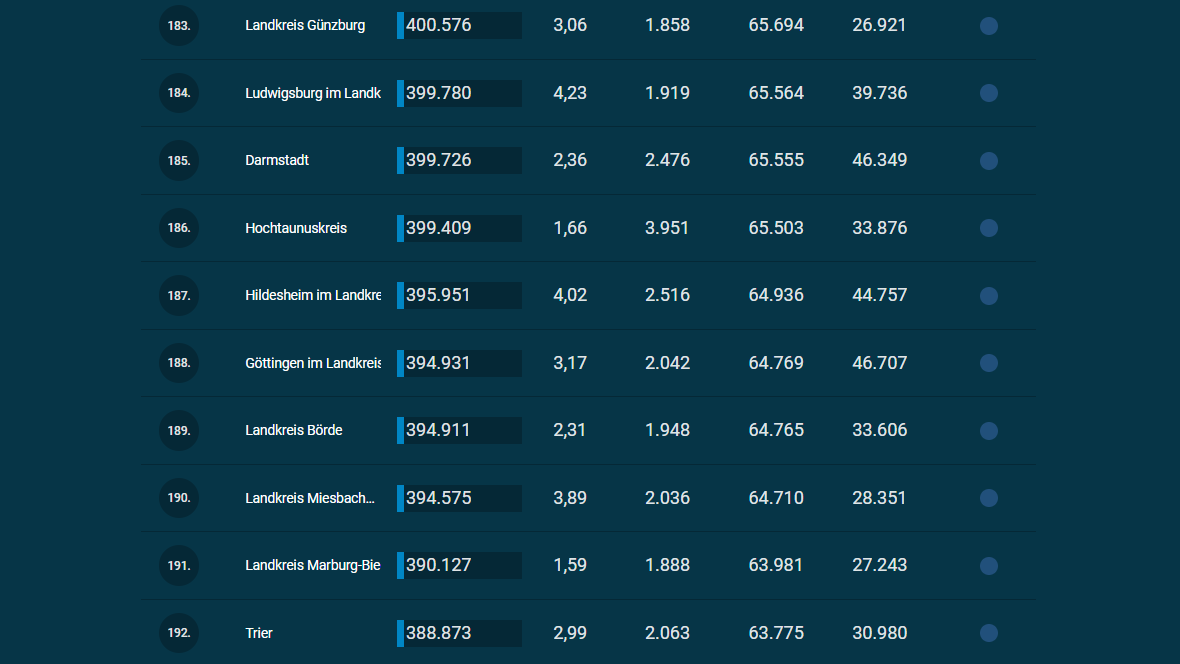Select the dot icon for Göttingen row
This screenshot has width=1180, height=664.
988,363
